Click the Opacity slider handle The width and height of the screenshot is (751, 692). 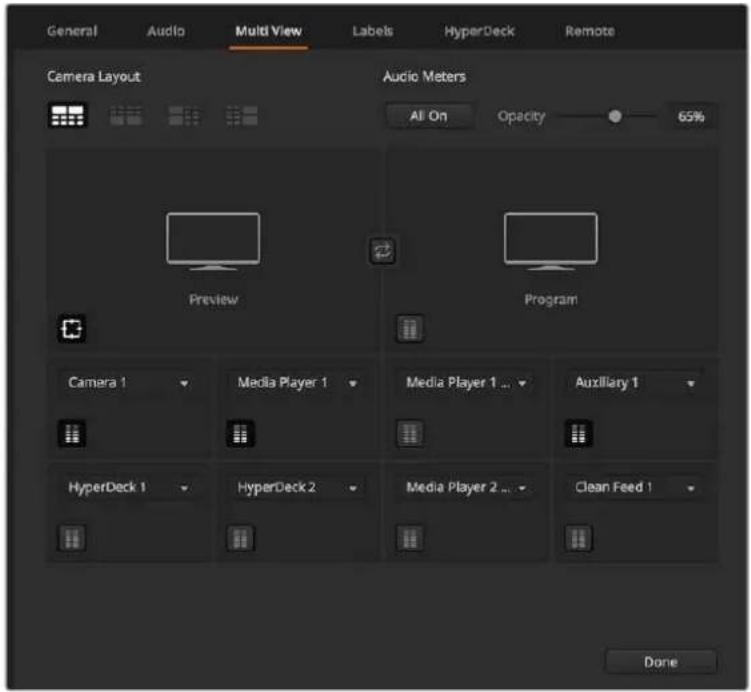[x=615, y=116]
